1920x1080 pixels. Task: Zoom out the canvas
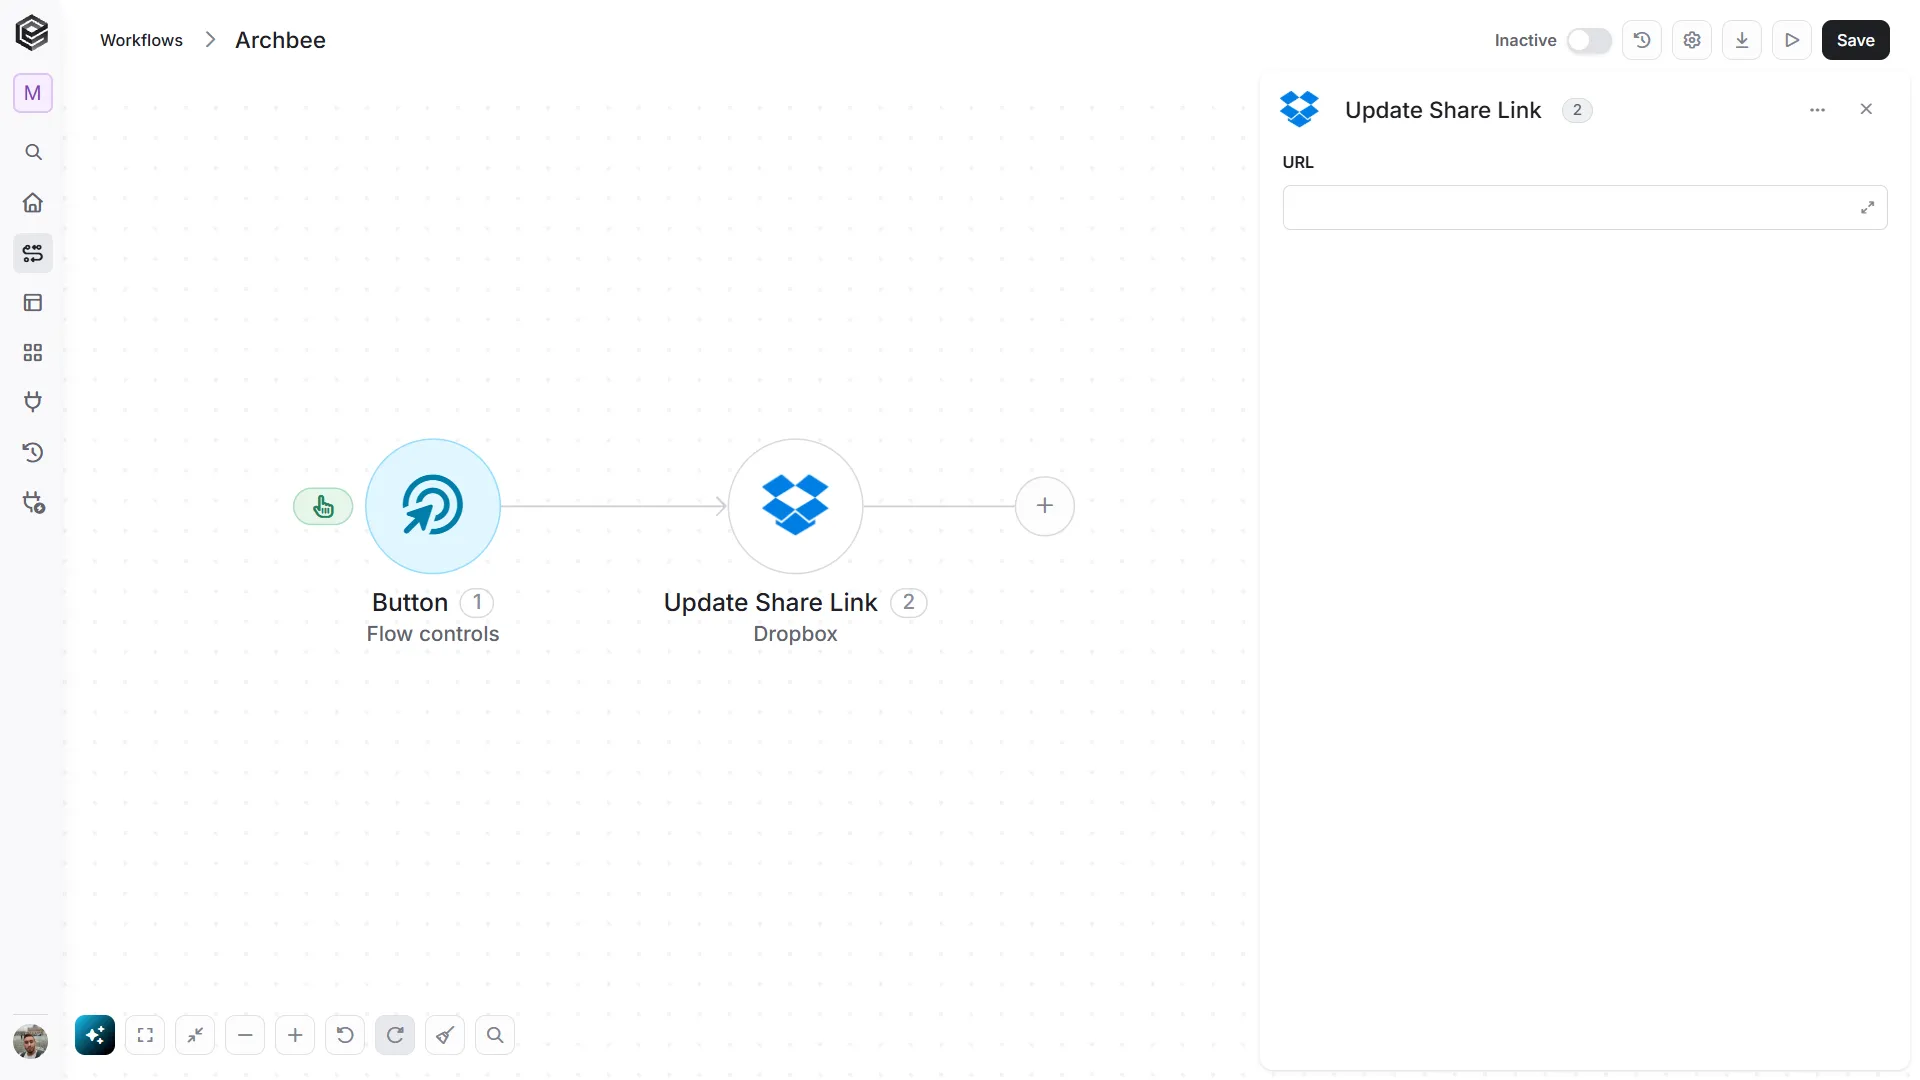coord(245,1035)
